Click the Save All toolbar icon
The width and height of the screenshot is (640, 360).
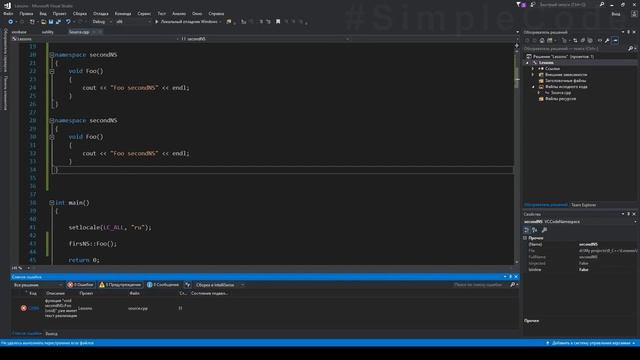point(58,22)
